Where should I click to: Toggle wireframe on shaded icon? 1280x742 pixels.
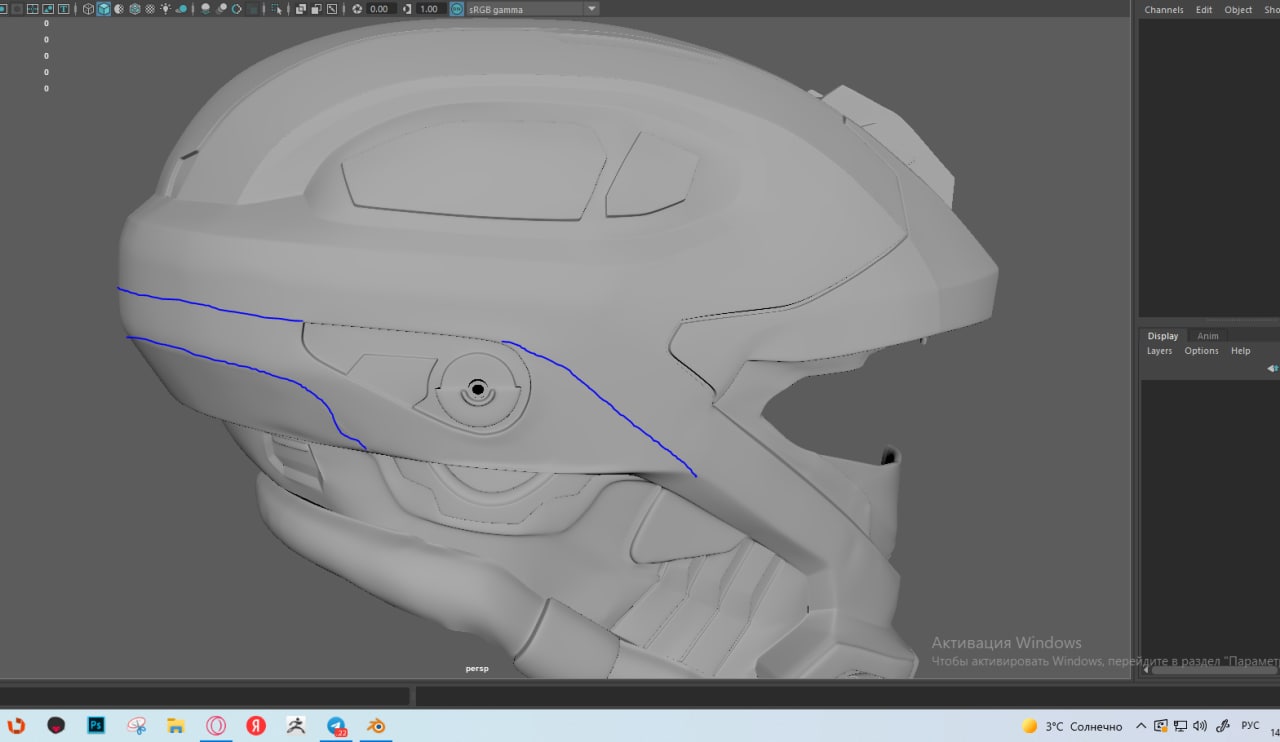point(134,9)
